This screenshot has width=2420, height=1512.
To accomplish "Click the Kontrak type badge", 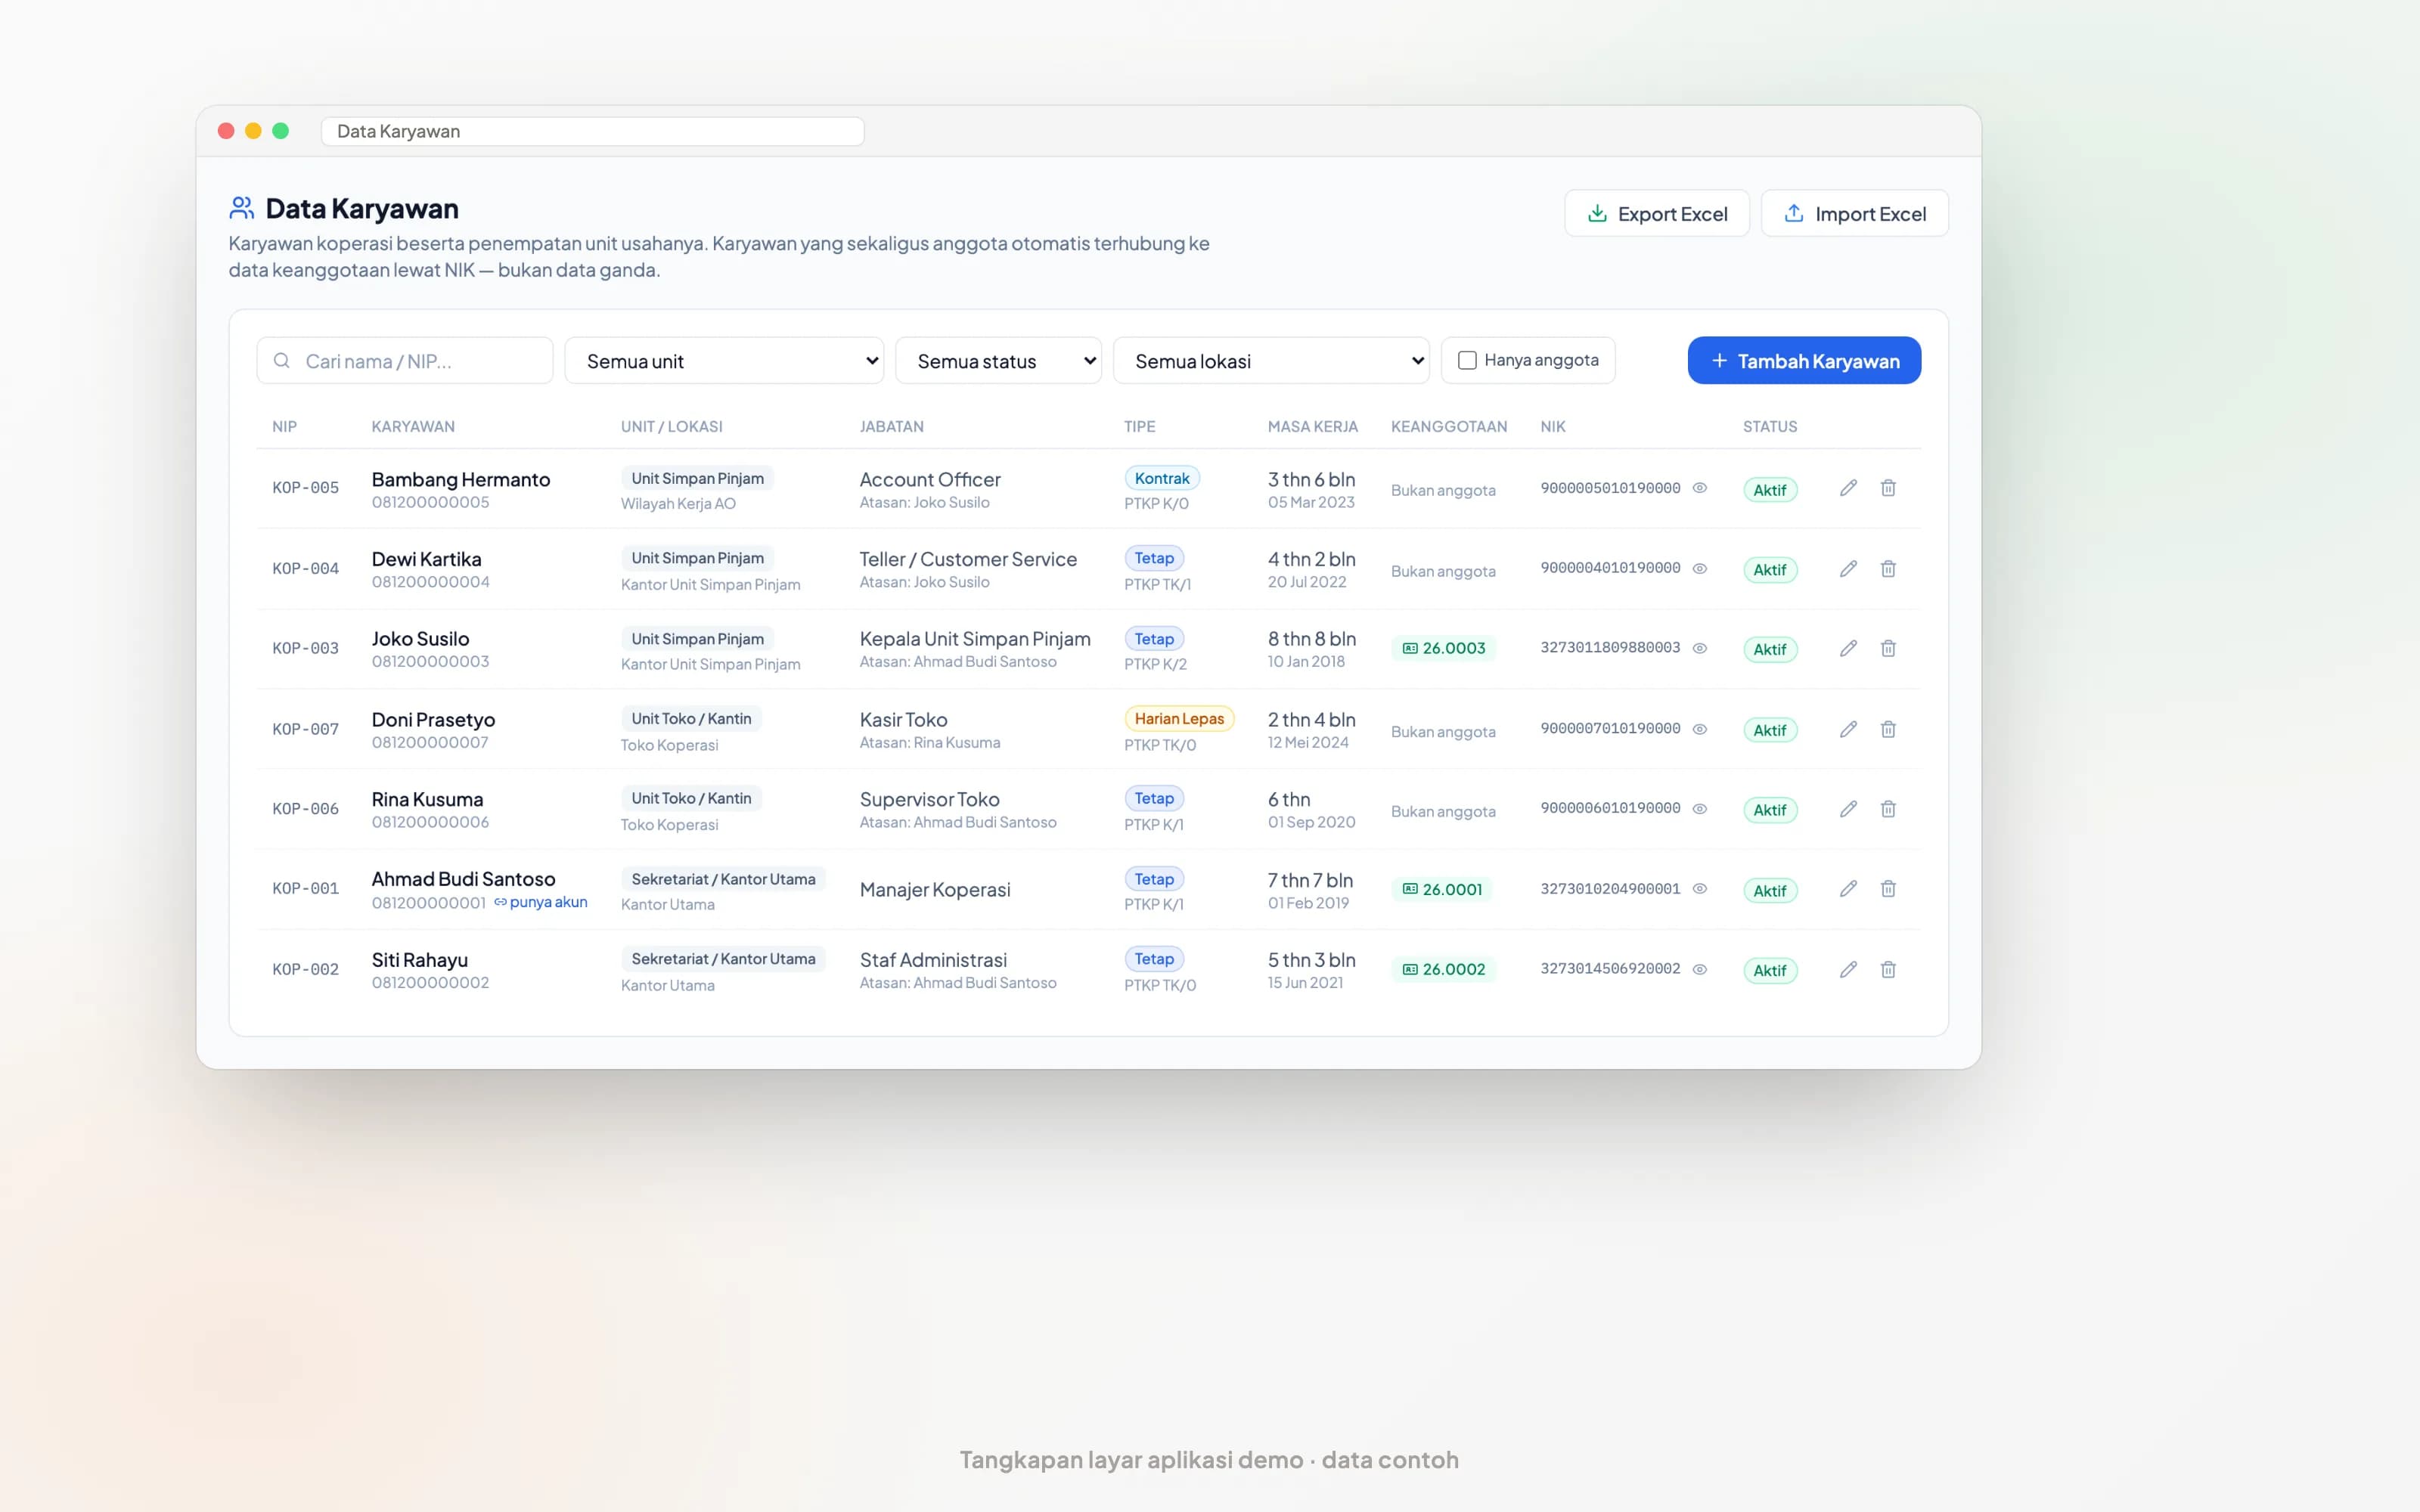I will click(1162, 478).
